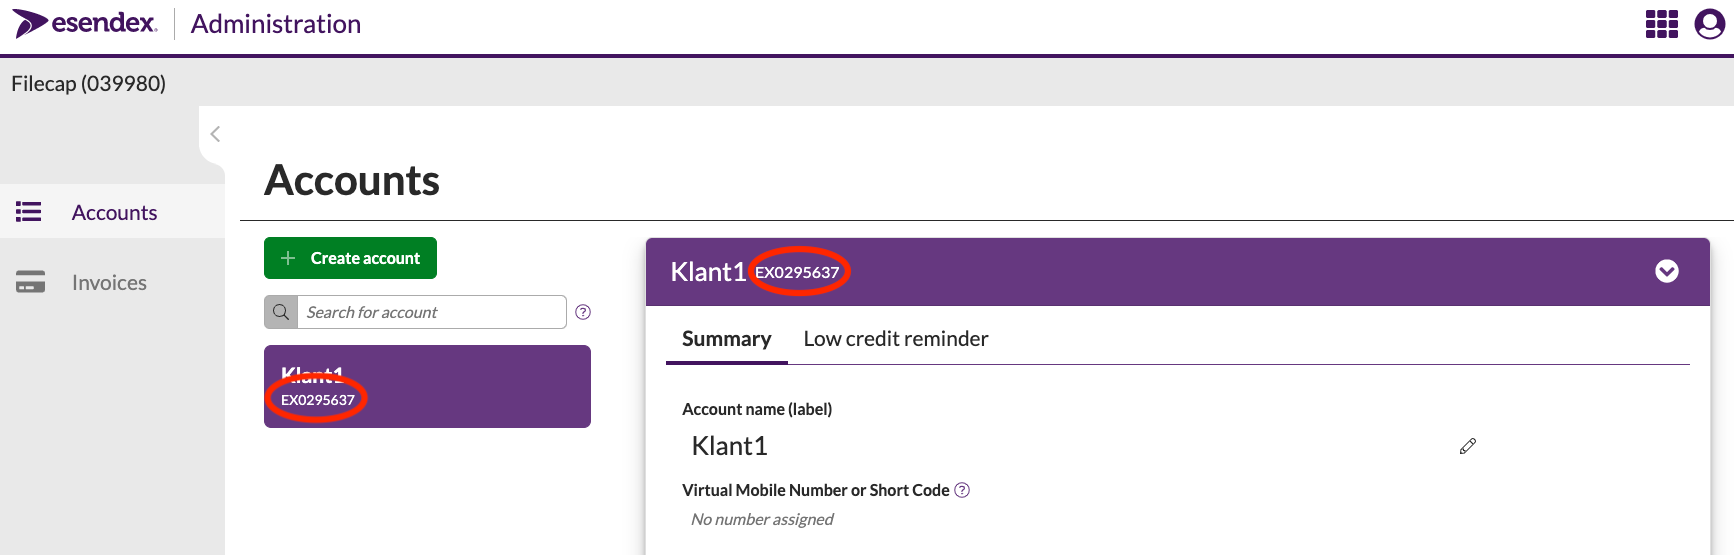Click the Invoices card icon in sidebar

coord(30,282)
